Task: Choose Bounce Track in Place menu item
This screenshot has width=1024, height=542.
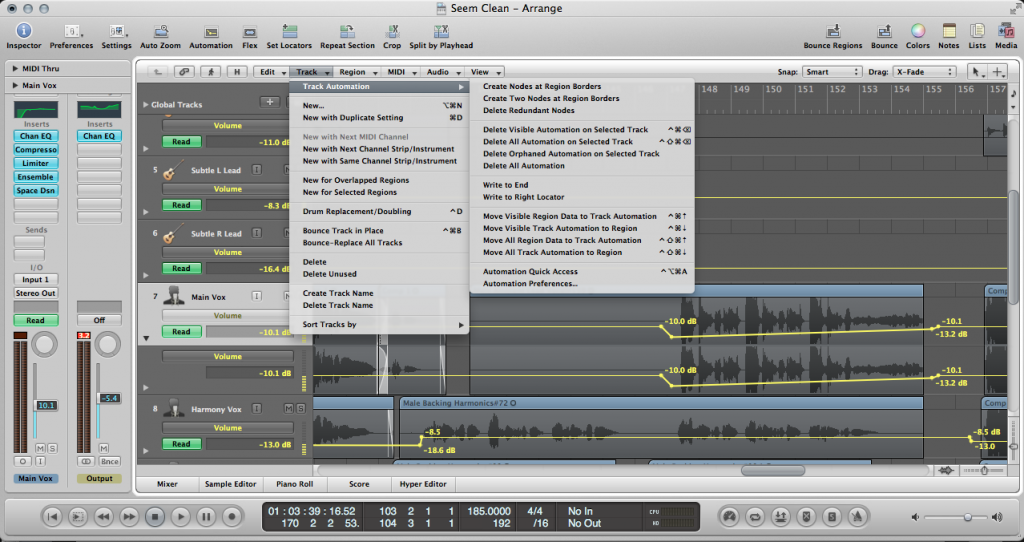Action: (x=343, y=231)
